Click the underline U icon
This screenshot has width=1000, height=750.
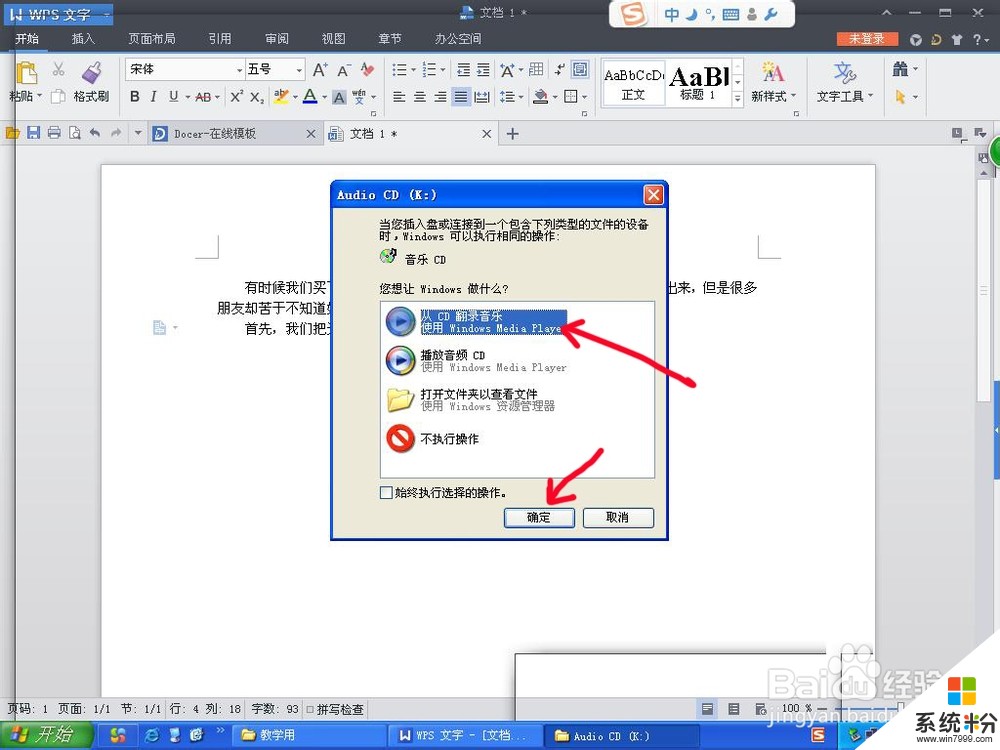(x=173, y=96)
